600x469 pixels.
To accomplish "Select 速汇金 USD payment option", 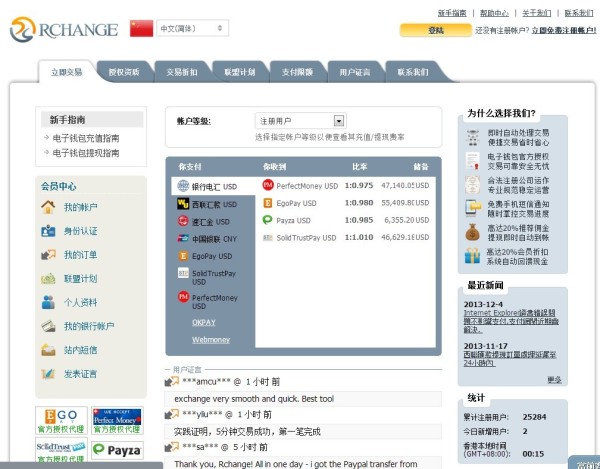I will click(x=213, y=222).
